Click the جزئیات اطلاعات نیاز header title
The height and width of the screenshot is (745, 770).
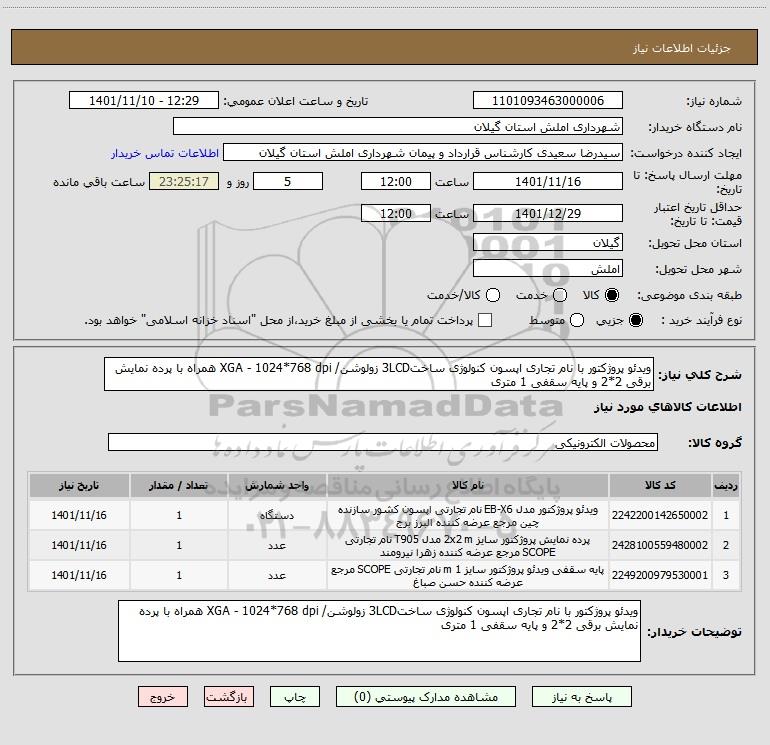[682, 48]
